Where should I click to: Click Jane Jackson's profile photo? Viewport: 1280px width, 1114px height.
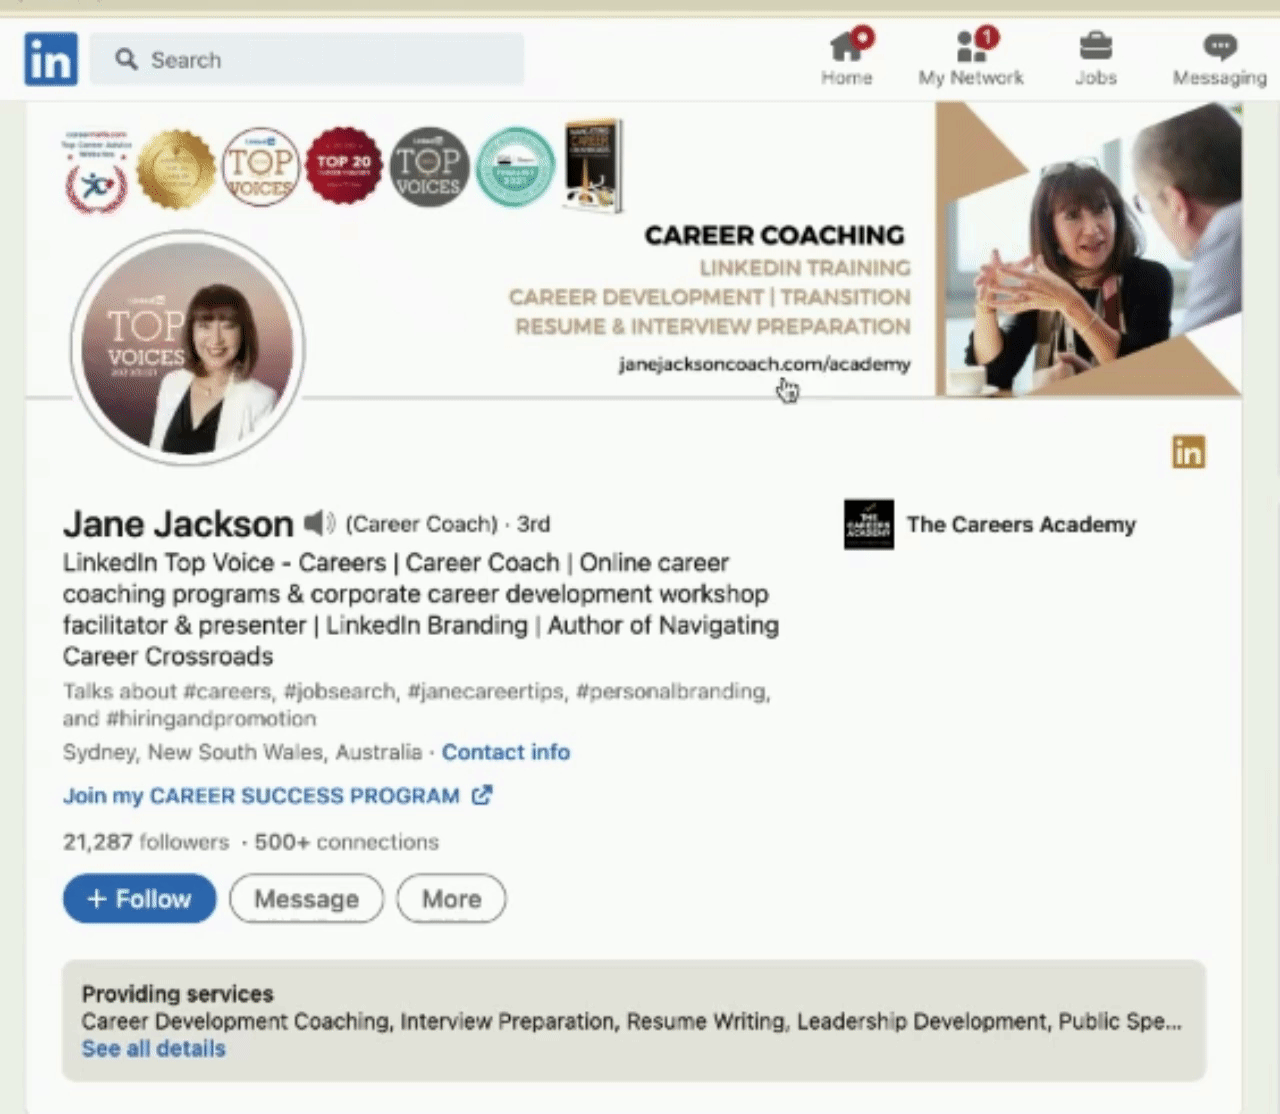click(x=187, y=347)
